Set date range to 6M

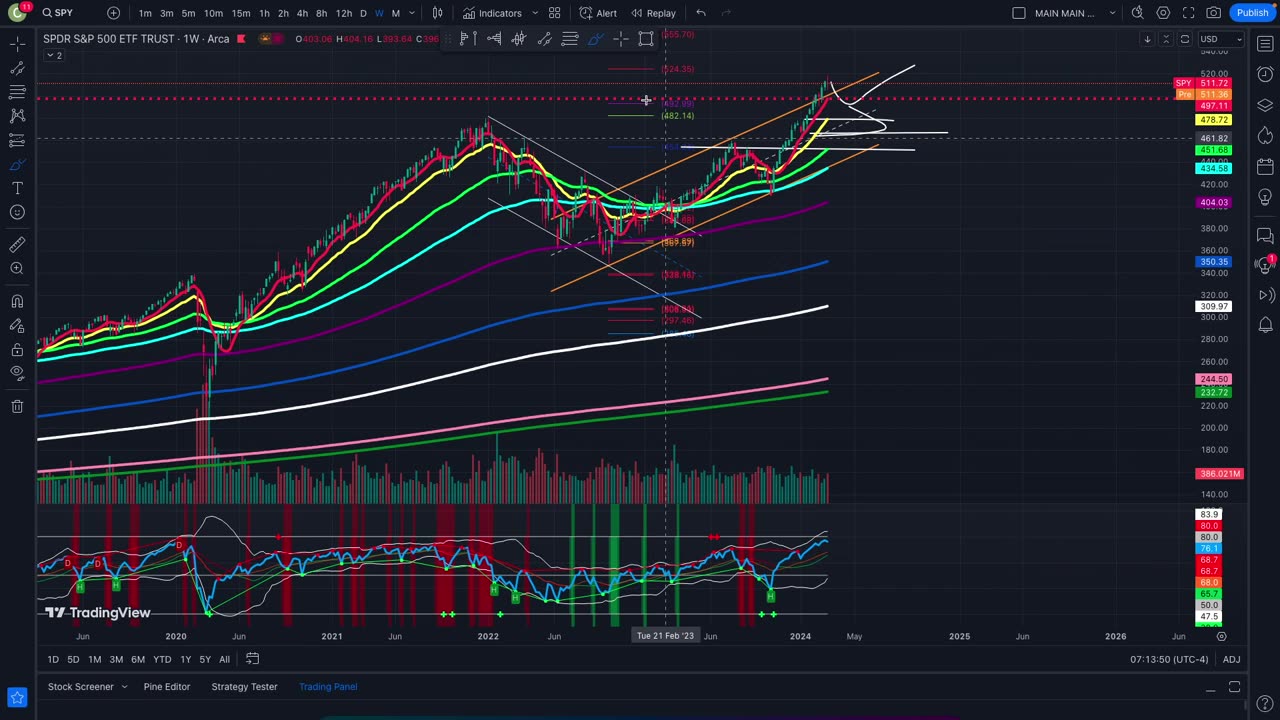[x=137, y=659]
